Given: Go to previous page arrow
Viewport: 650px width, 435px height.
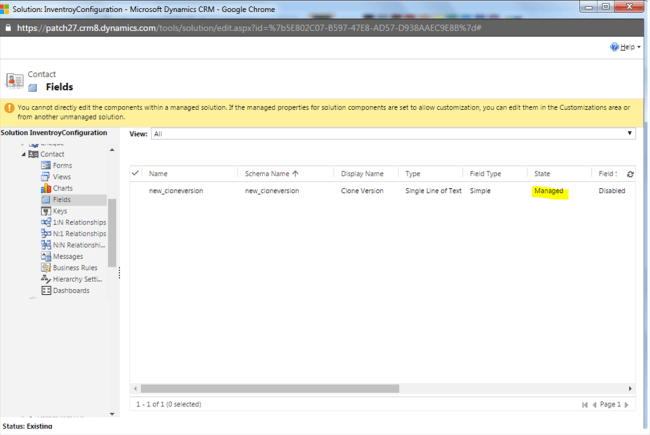Looking at the screenshot, I should (x=594, y=405).
